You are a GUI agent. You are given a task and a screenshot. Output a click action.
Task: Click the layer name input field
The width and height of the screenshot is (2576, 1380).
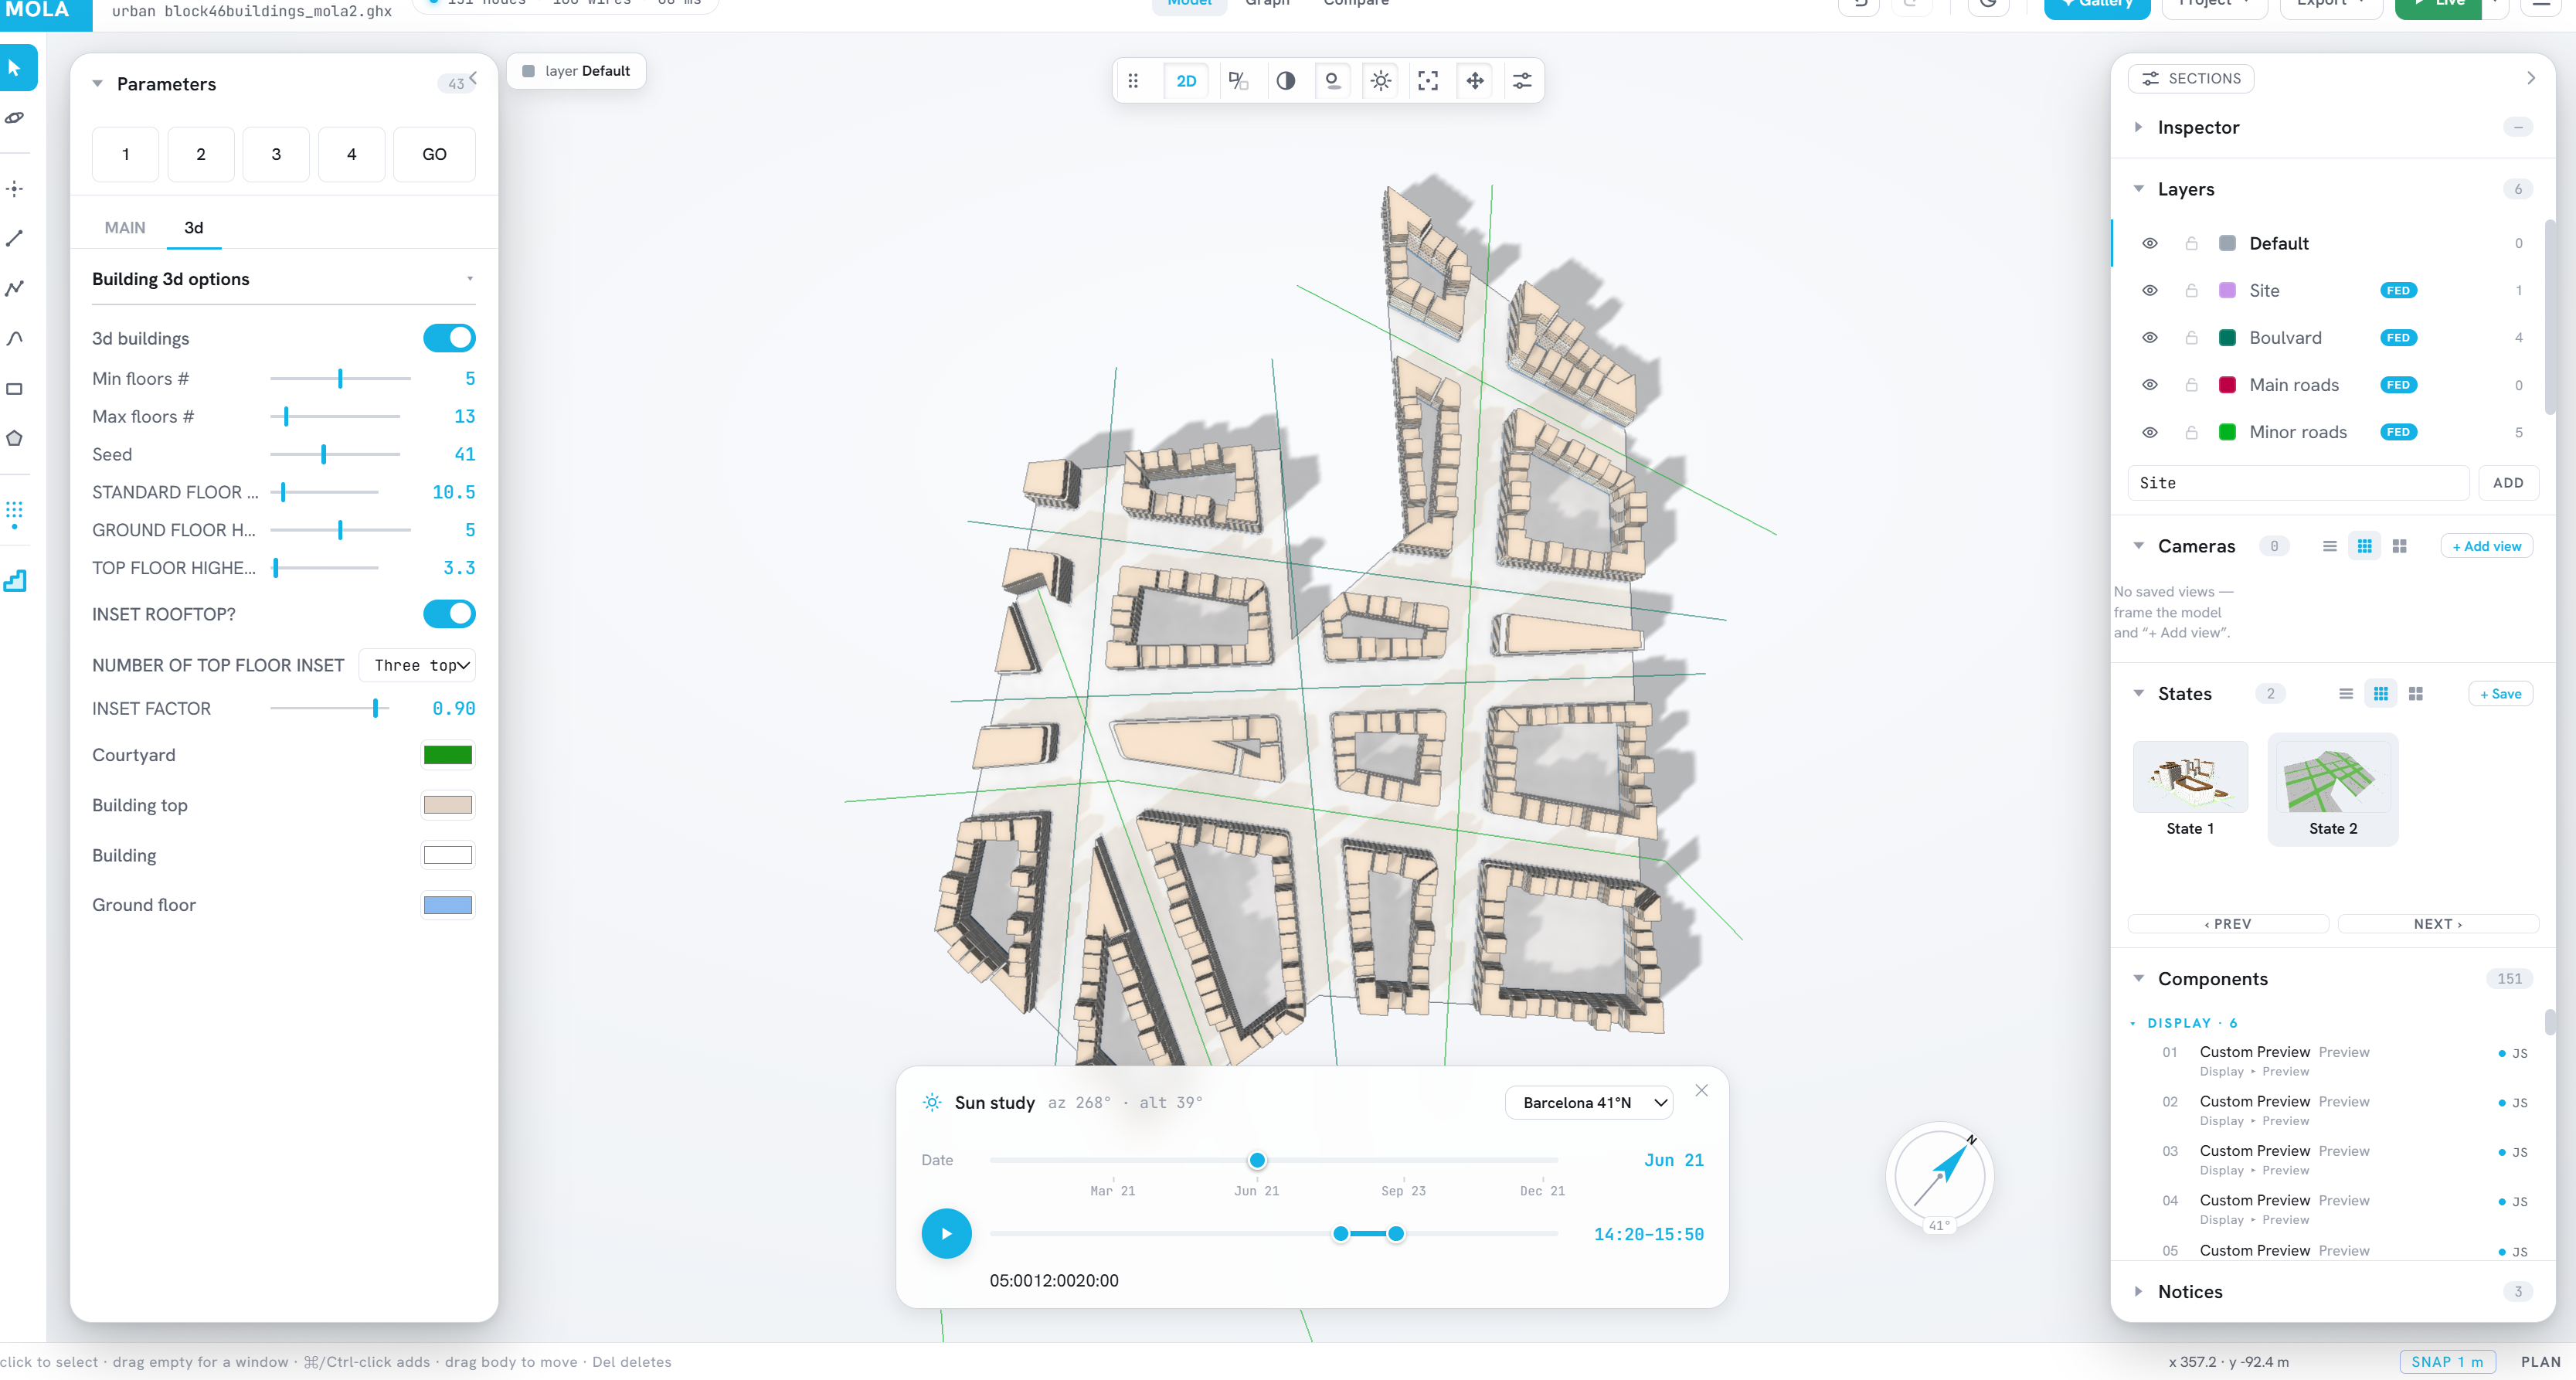tap(2298, 483)
